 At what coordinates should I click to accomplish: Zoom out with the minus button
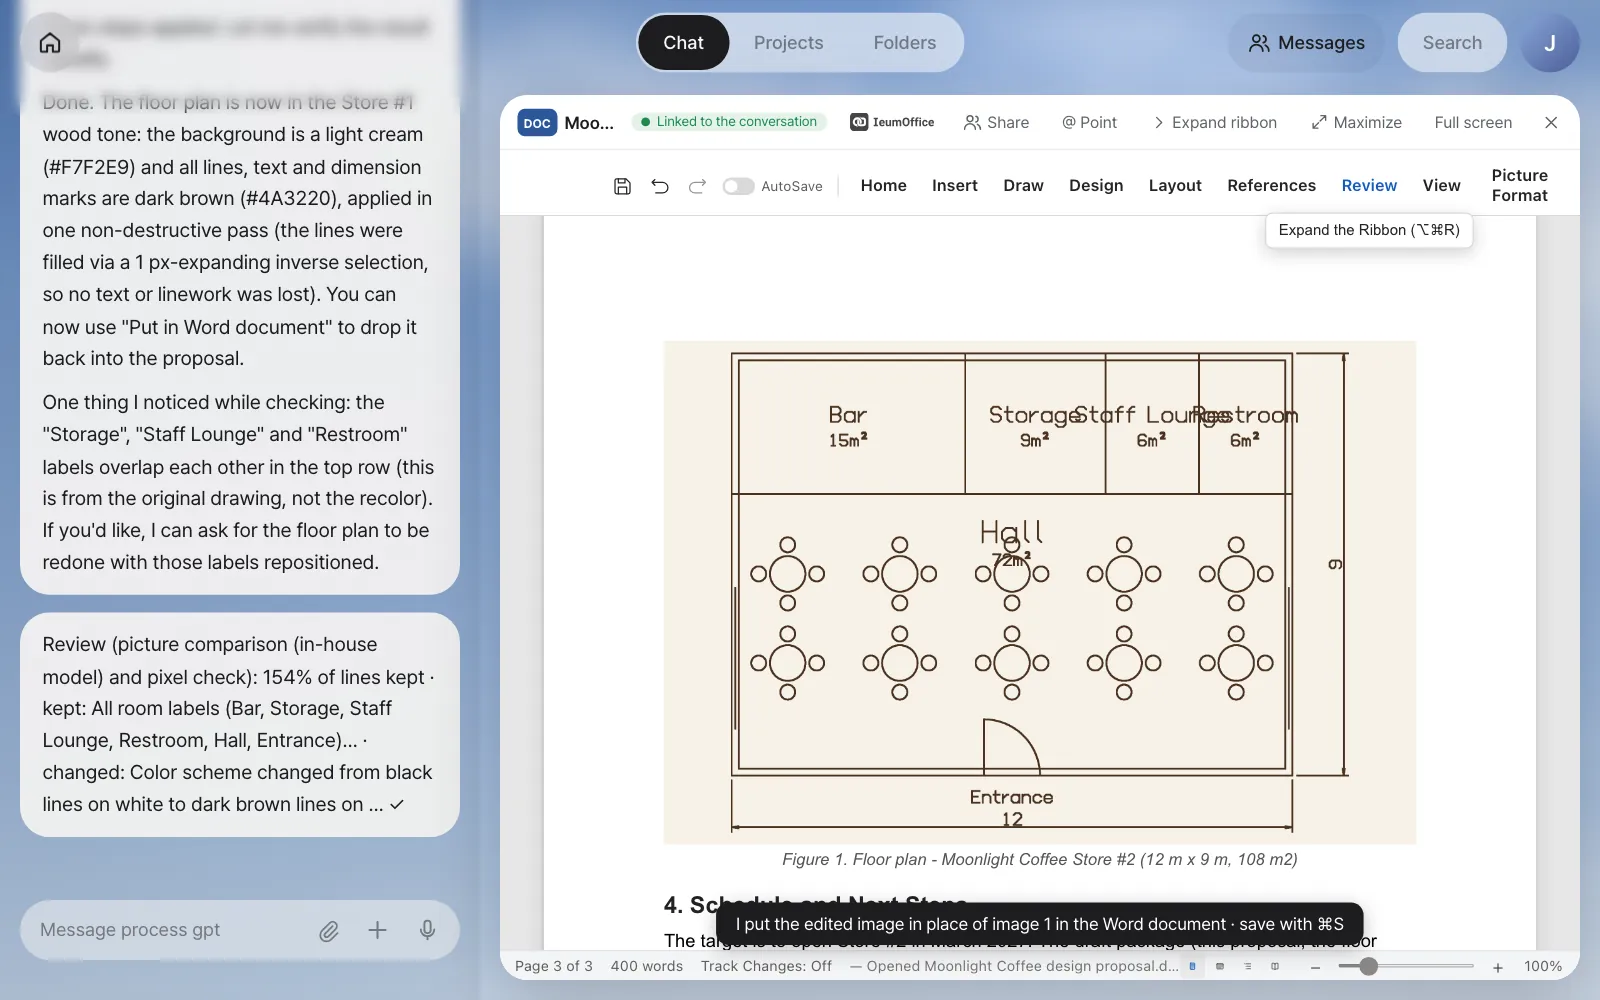click(1315, 967)
